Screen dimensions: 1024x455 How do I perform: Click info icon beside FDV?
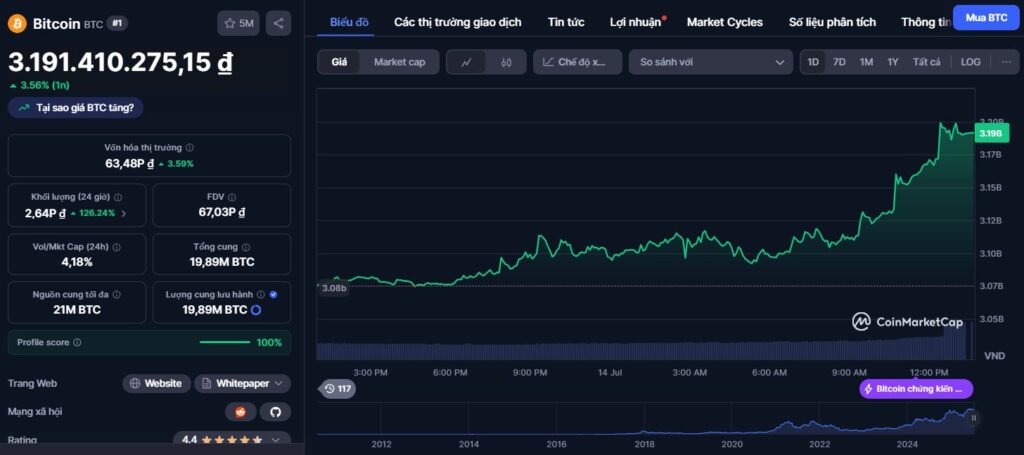232,197
